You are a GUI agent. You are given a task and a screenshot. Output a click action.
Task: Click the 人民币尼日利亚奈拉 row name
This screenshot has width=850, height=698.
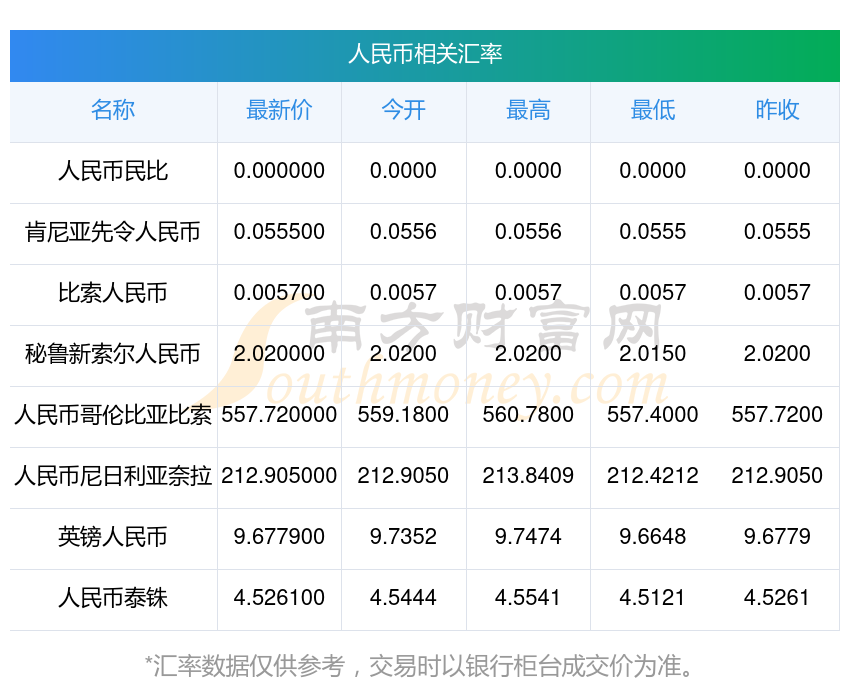click(113, 476)
